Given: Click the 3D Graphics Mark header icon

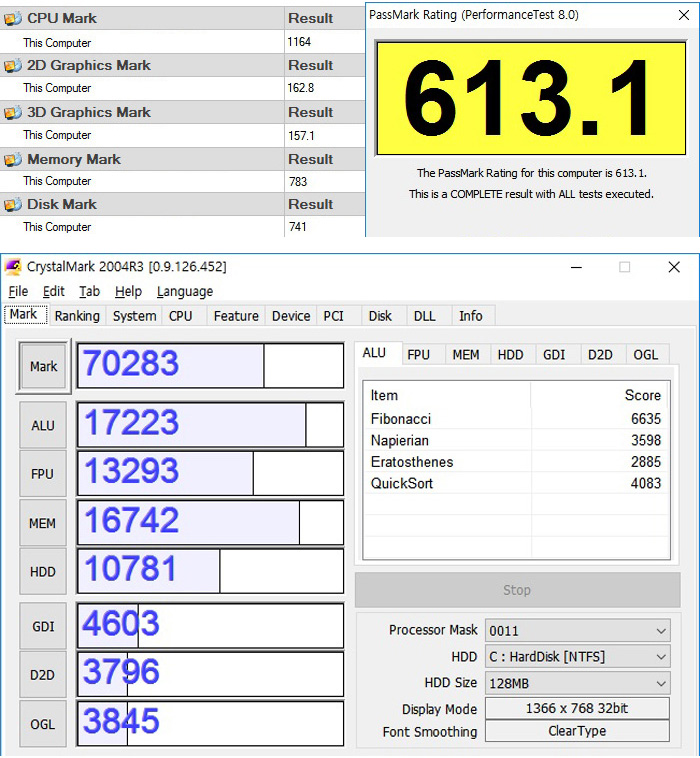Looking at the screenshot, I should [x=13, y=113].
